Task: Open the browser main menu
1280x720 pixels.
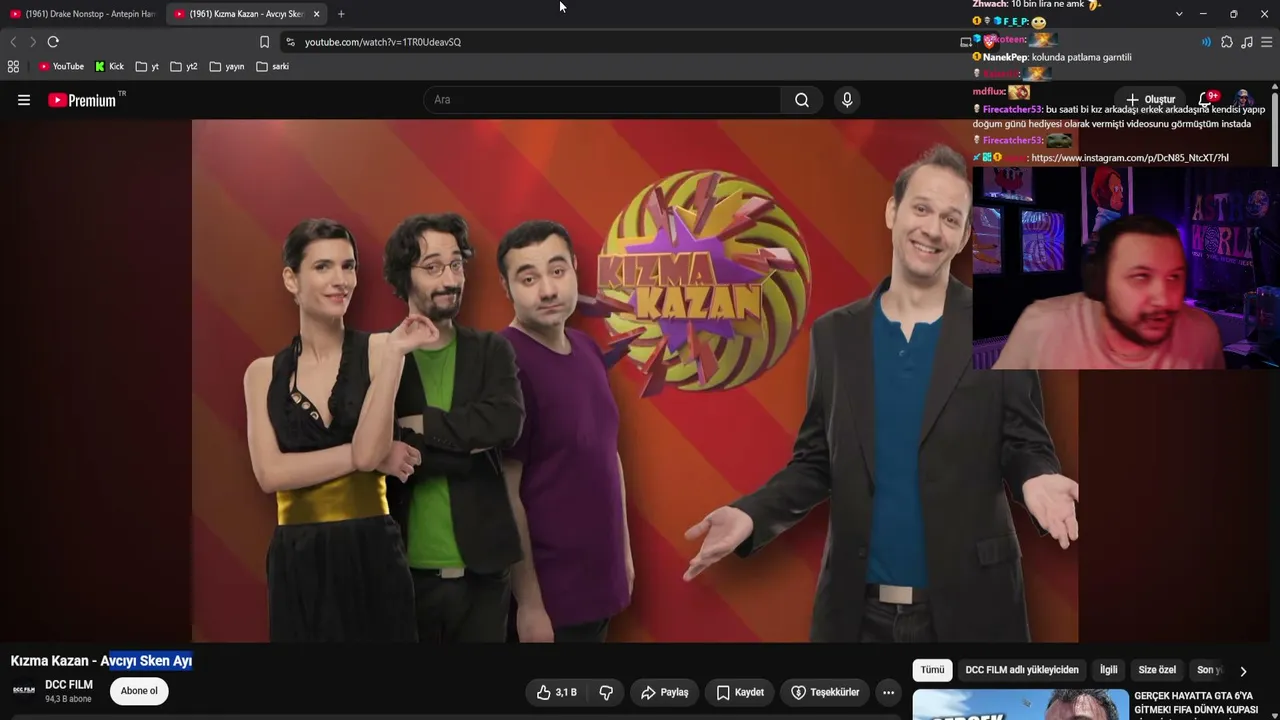Action: (1267, 42)
